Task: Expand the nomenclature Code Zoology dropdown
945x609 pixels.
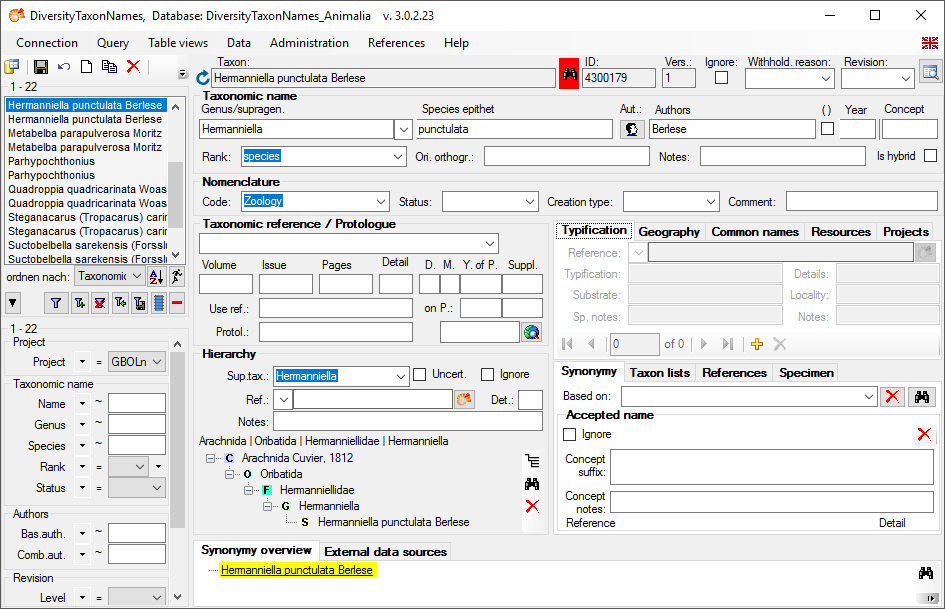Action: click(378, 202)
